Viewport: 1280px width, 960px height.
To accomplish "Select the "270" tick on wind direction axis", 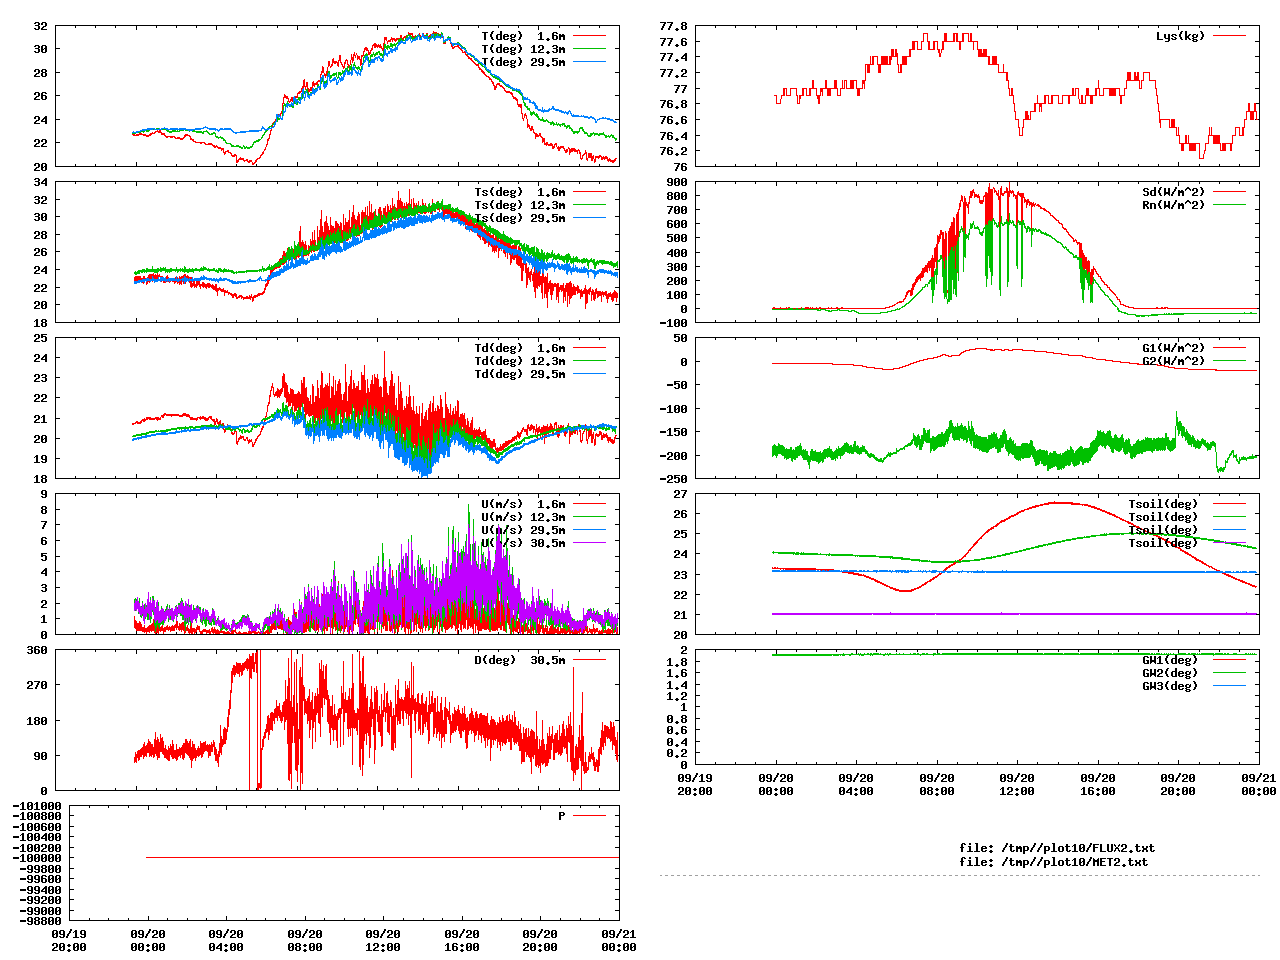I will [37, 685].
